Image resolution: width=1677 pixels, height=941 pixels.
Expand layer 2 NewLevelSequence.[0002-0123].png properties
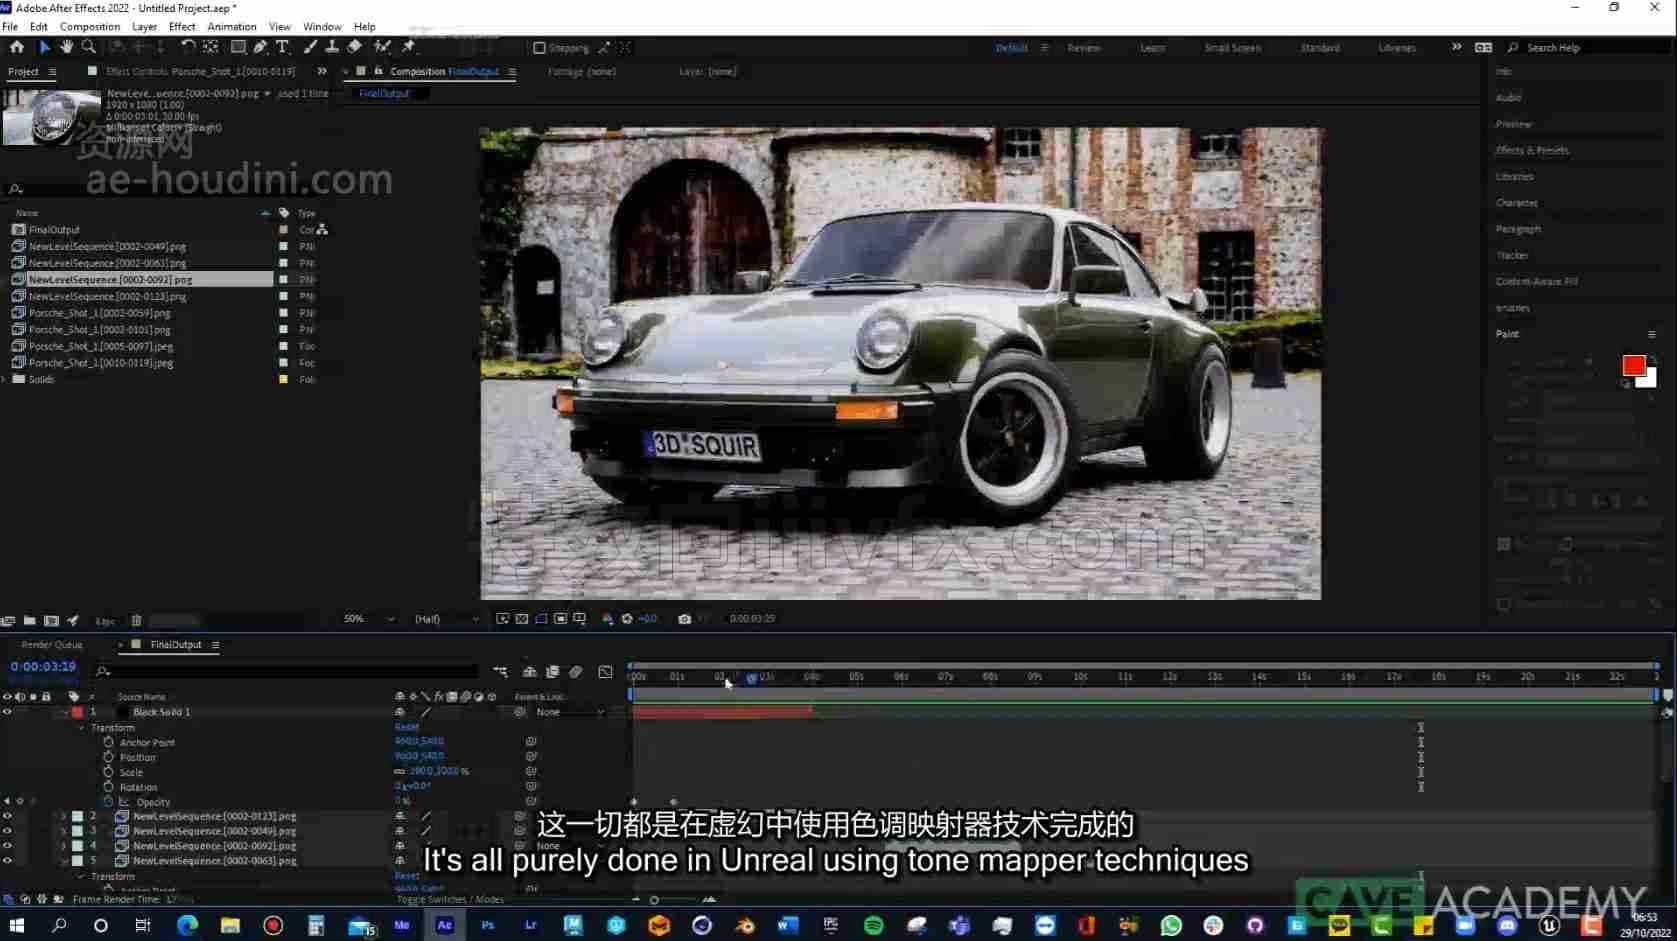click(x=64, y=816)
